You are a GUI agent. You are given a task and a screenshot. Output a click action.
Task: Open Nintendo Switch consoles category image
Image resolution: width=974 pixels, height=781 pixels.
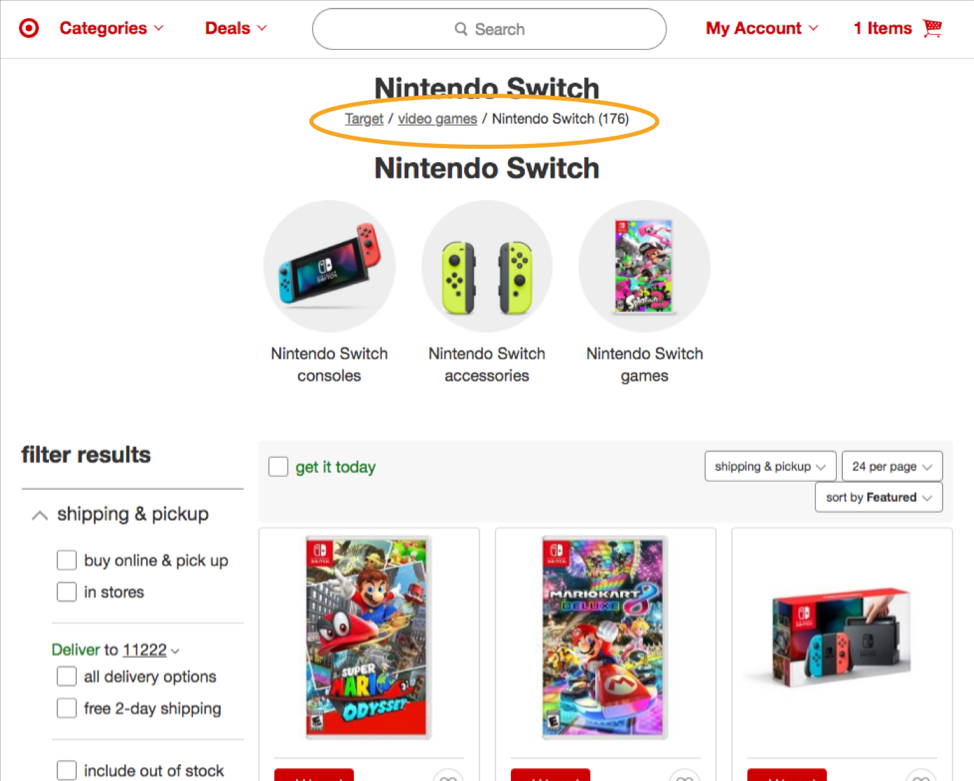[329, 265]
